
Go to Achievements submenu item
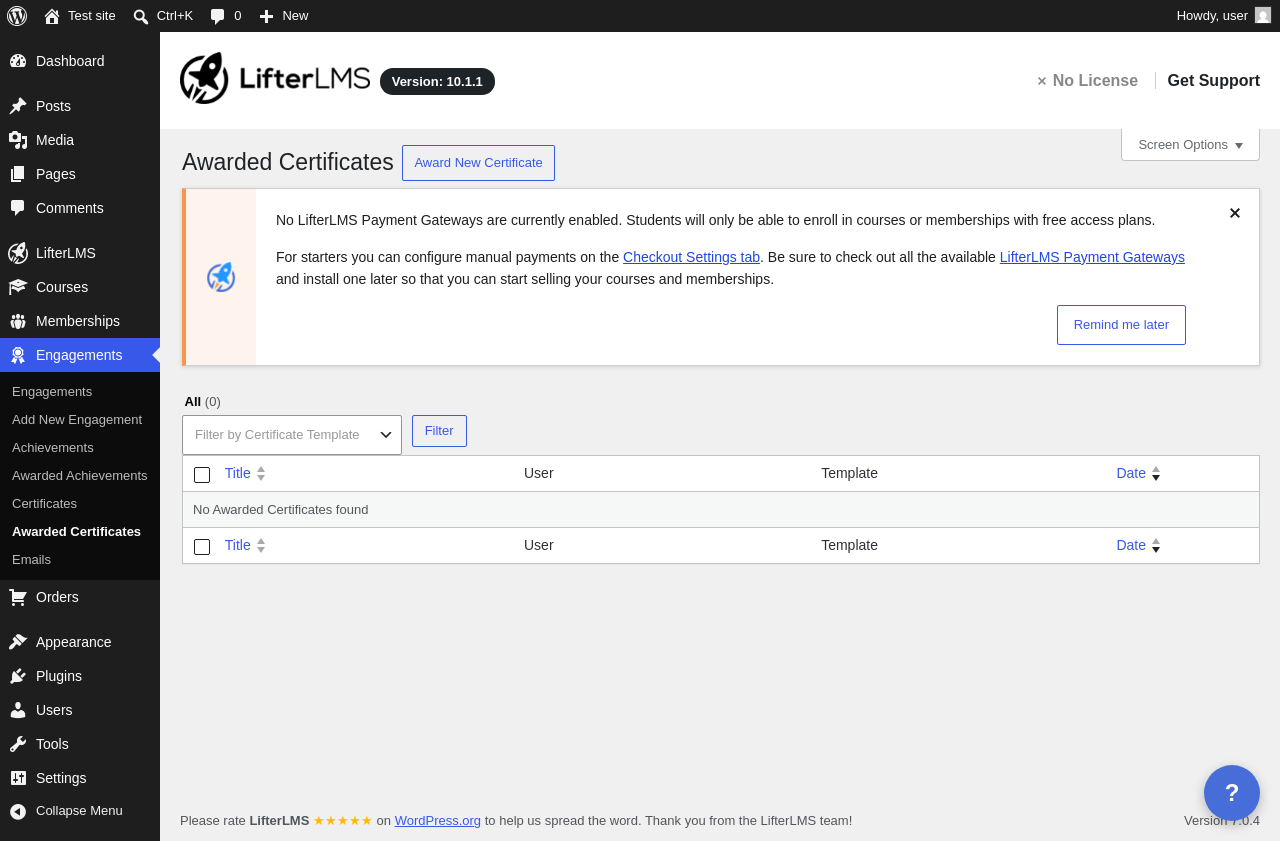(x=53, y=448)
